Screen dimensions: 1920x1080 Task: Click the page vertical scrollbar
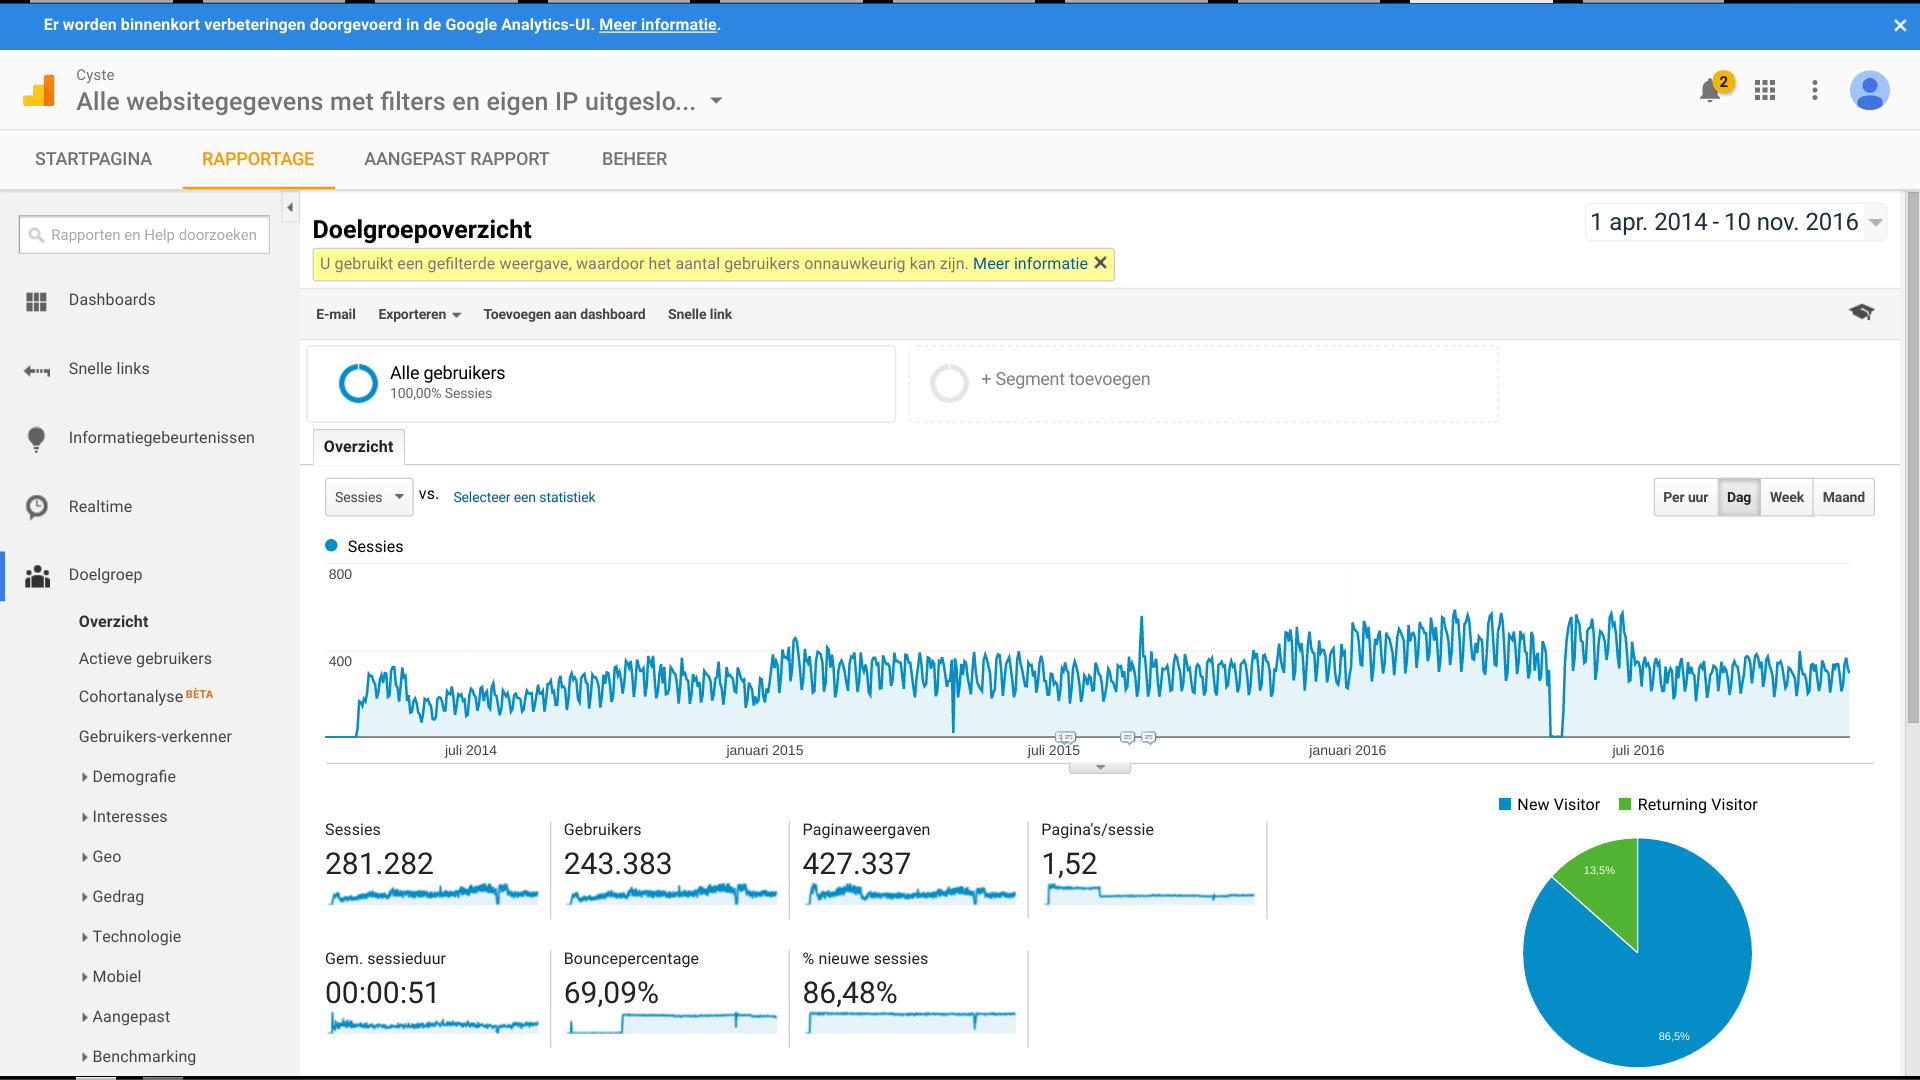(1912, 456)
